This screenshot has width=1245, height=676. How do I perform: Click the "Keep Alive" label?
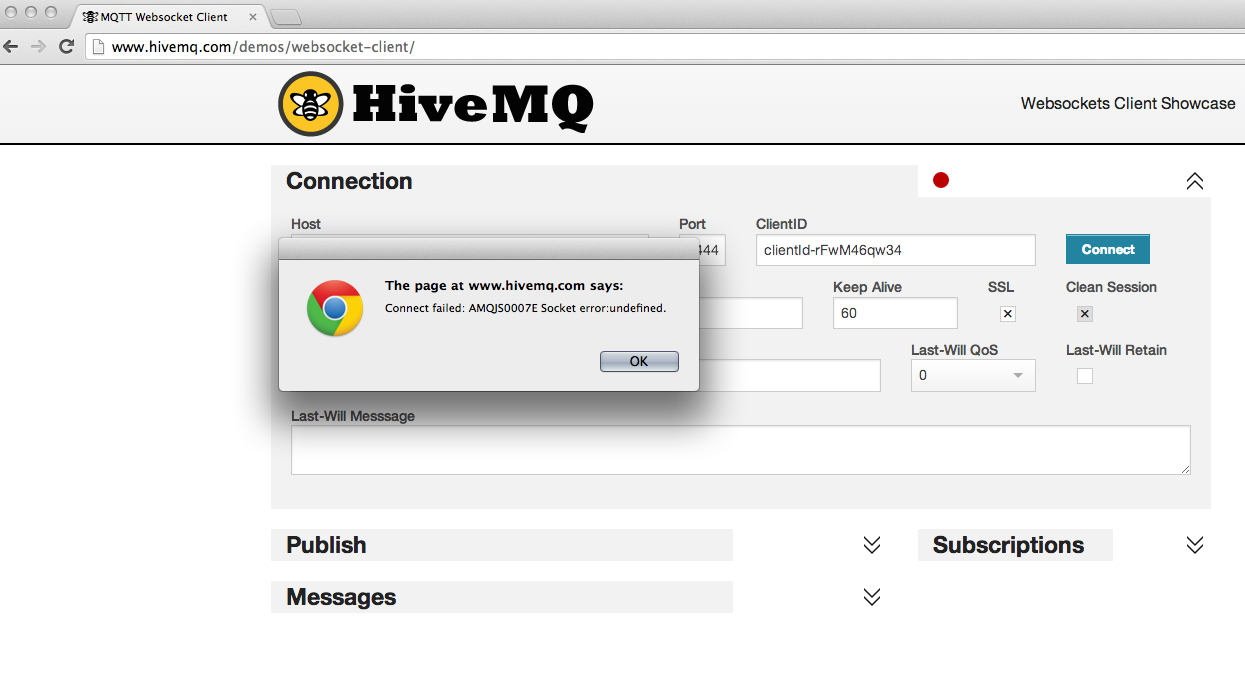[x=867, y=287]
